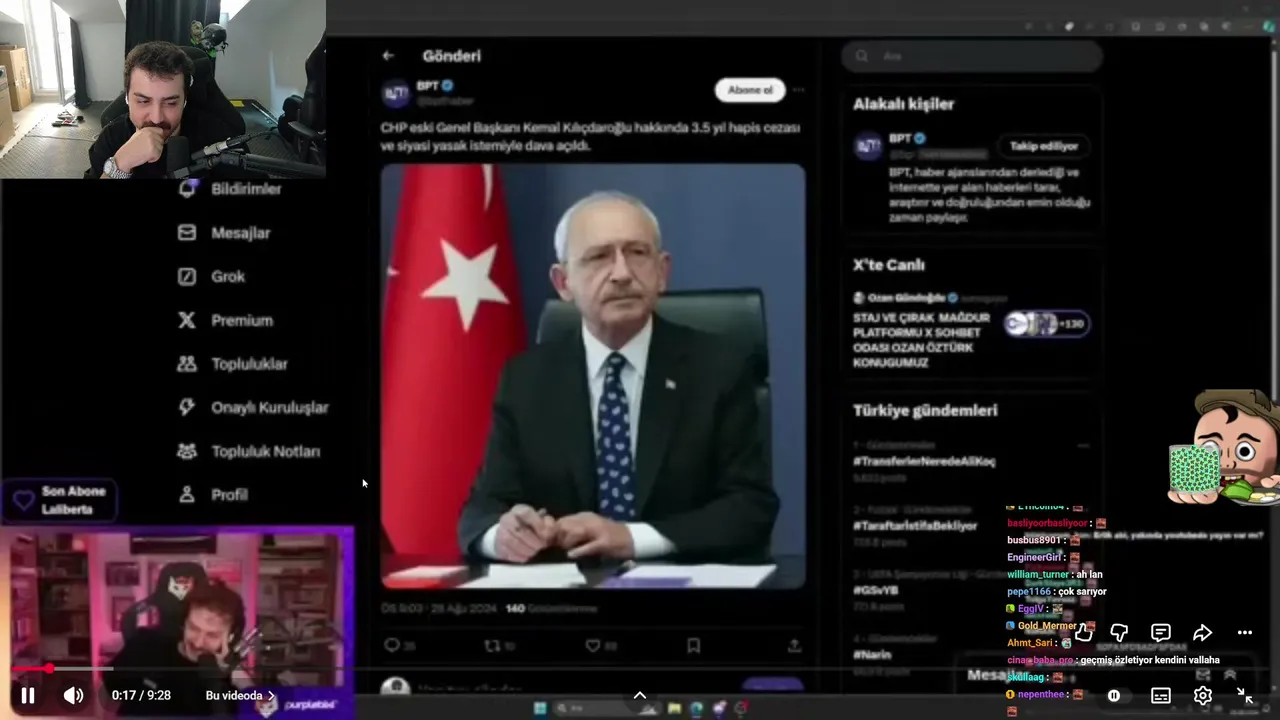Click the Topluluklar people icon
This screenshot has height=720, width=1280.
click(187, 364)
